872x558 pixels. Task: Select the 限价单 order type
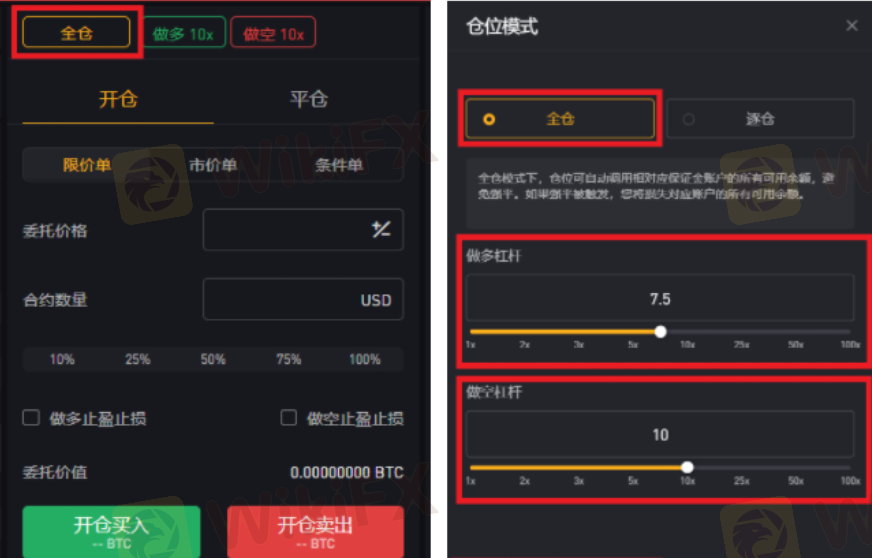point(86,165)
